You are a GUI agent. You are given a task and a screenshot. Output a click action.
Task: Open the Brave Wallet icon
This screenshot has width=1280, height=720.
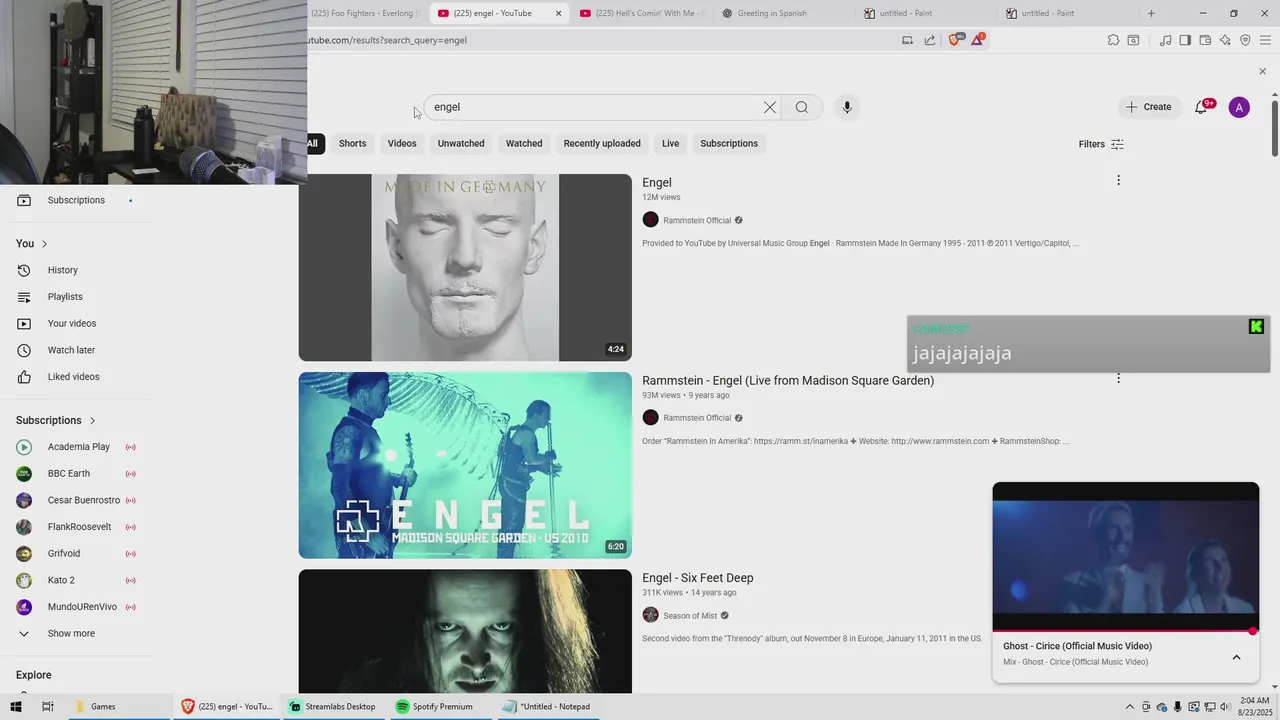tap(1205, 40)
